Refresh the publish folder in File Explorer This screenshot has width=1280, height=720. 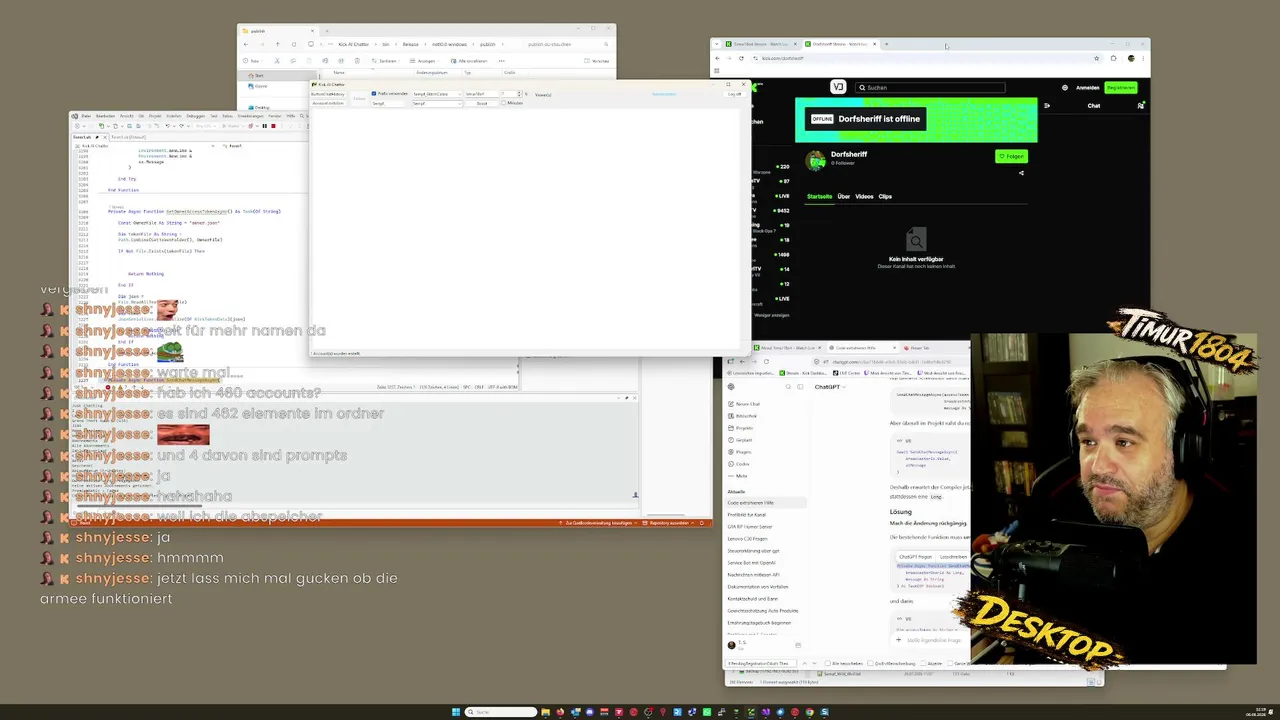click(x=294, y=44)
